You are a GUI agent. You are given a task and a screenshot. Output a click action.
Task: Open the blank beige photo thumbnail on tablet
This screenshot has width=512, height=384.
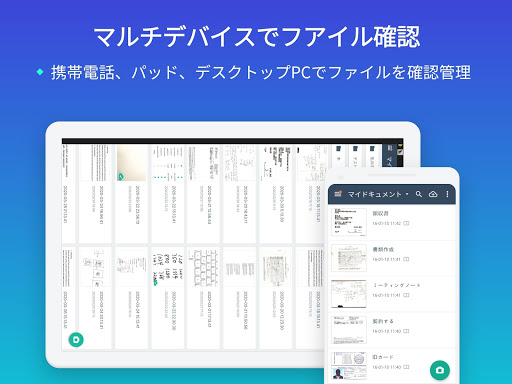click(131, 163)
